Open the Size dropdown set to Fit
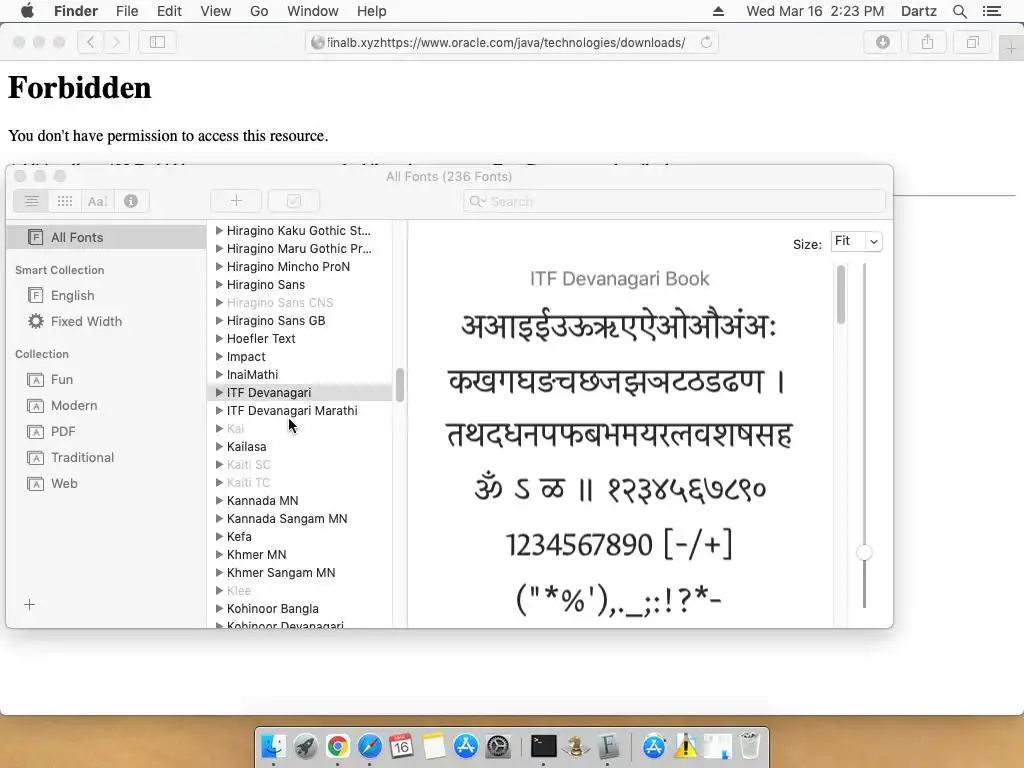Screen dimensions: 1024x768 [x=856, y=242]
